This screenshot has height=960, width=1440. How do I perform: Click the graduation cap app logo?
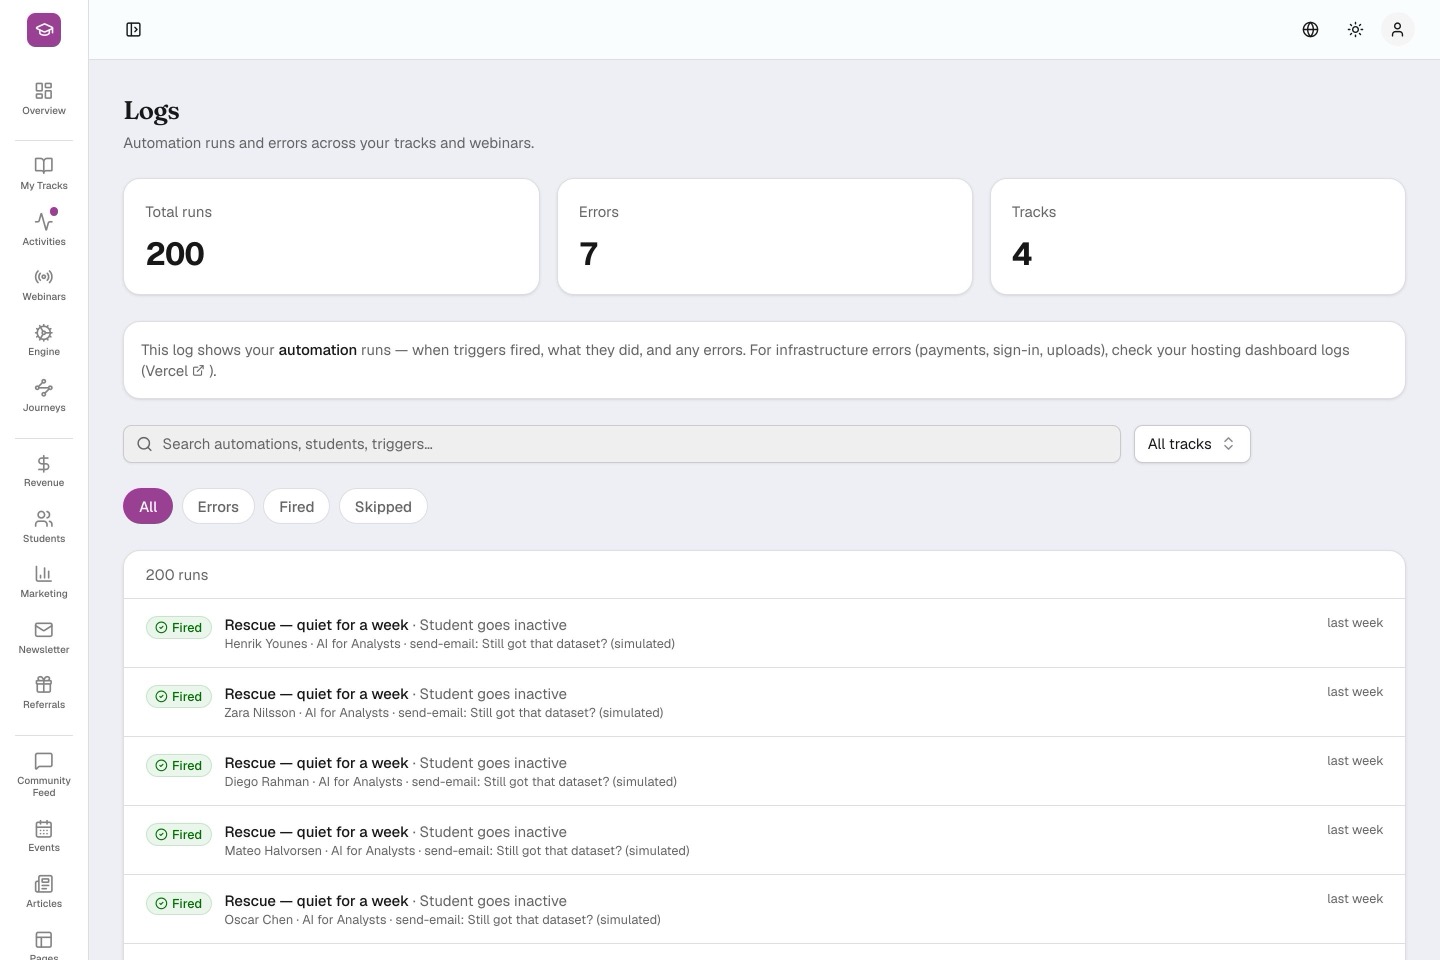click(x=44, y=30)
